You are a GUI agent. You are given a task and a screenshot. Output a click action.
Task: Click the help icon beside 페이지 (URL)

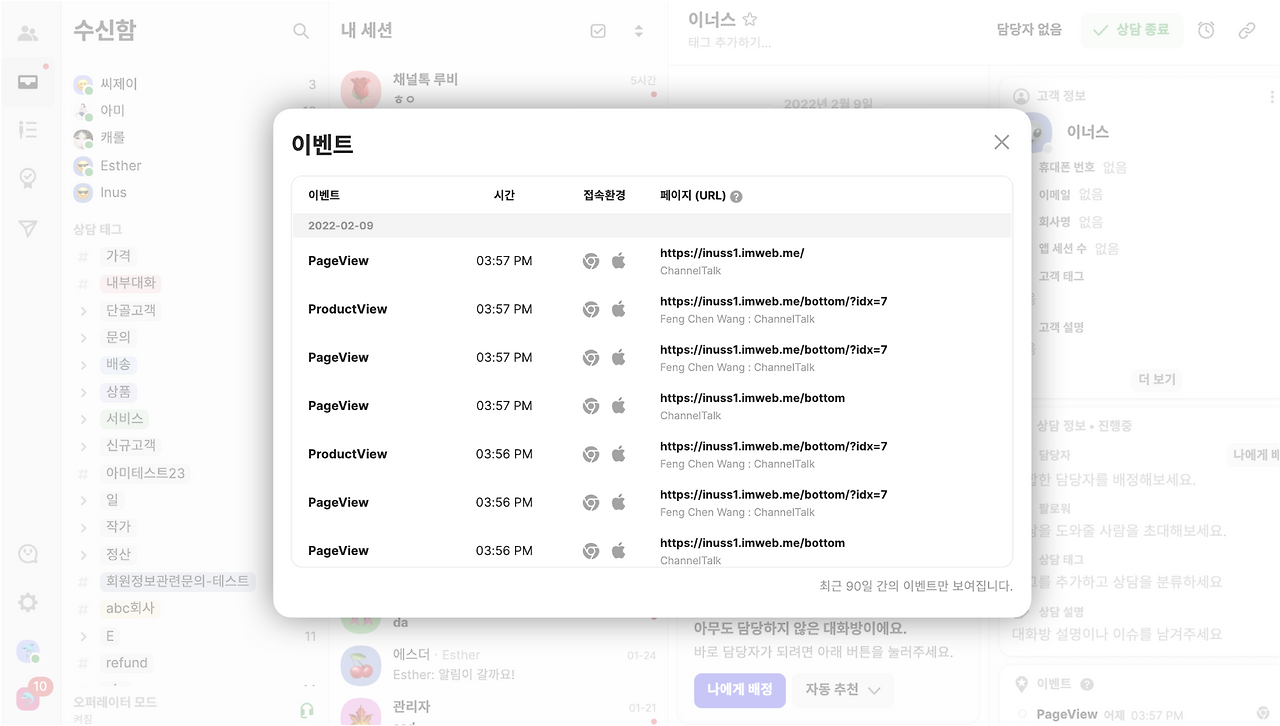[x=736, y=197]
